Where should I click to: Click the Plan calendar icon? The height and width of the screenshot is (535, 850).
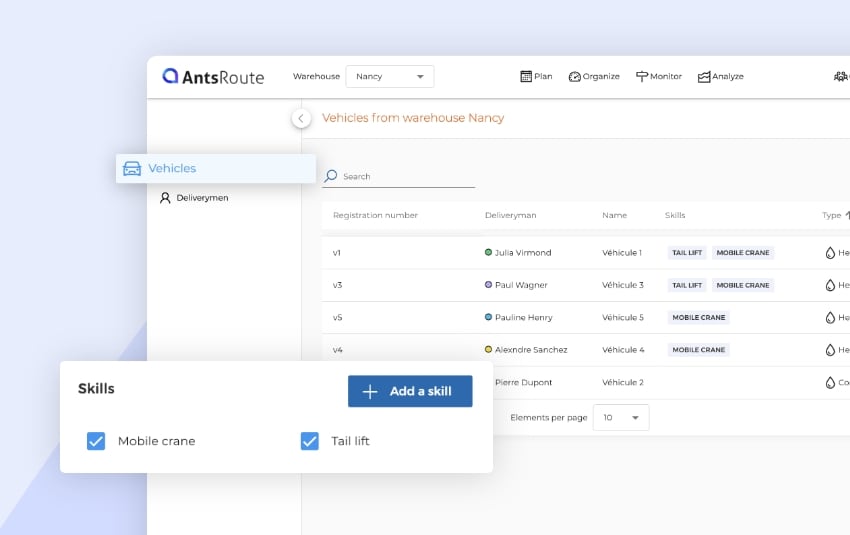[x=526, y=76]
